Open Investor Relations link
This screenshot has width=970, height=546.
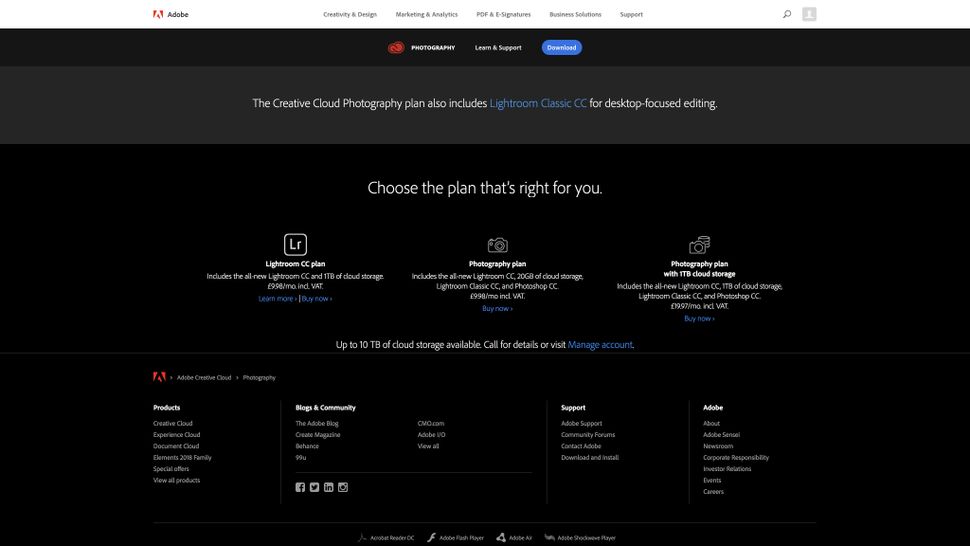point(727,469)
